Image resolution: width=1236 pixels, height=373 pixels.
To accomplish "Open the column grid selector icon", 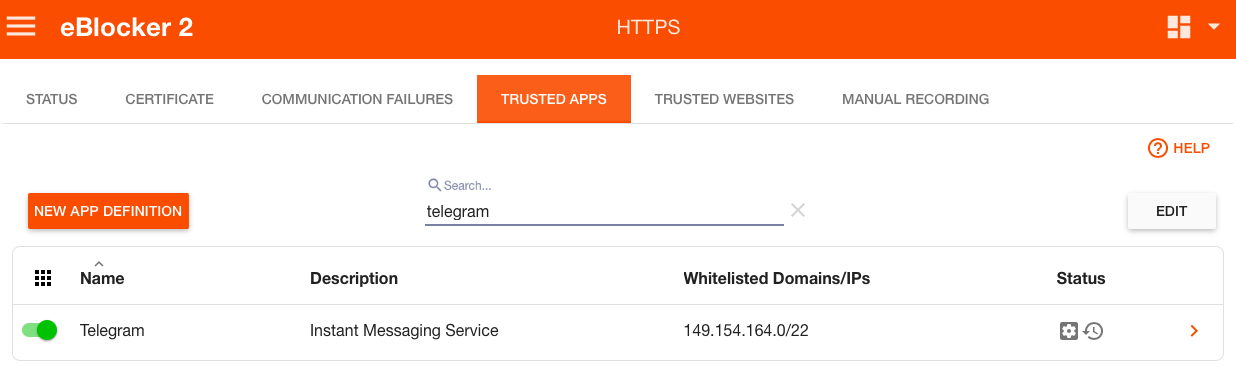I will [43, 278].
